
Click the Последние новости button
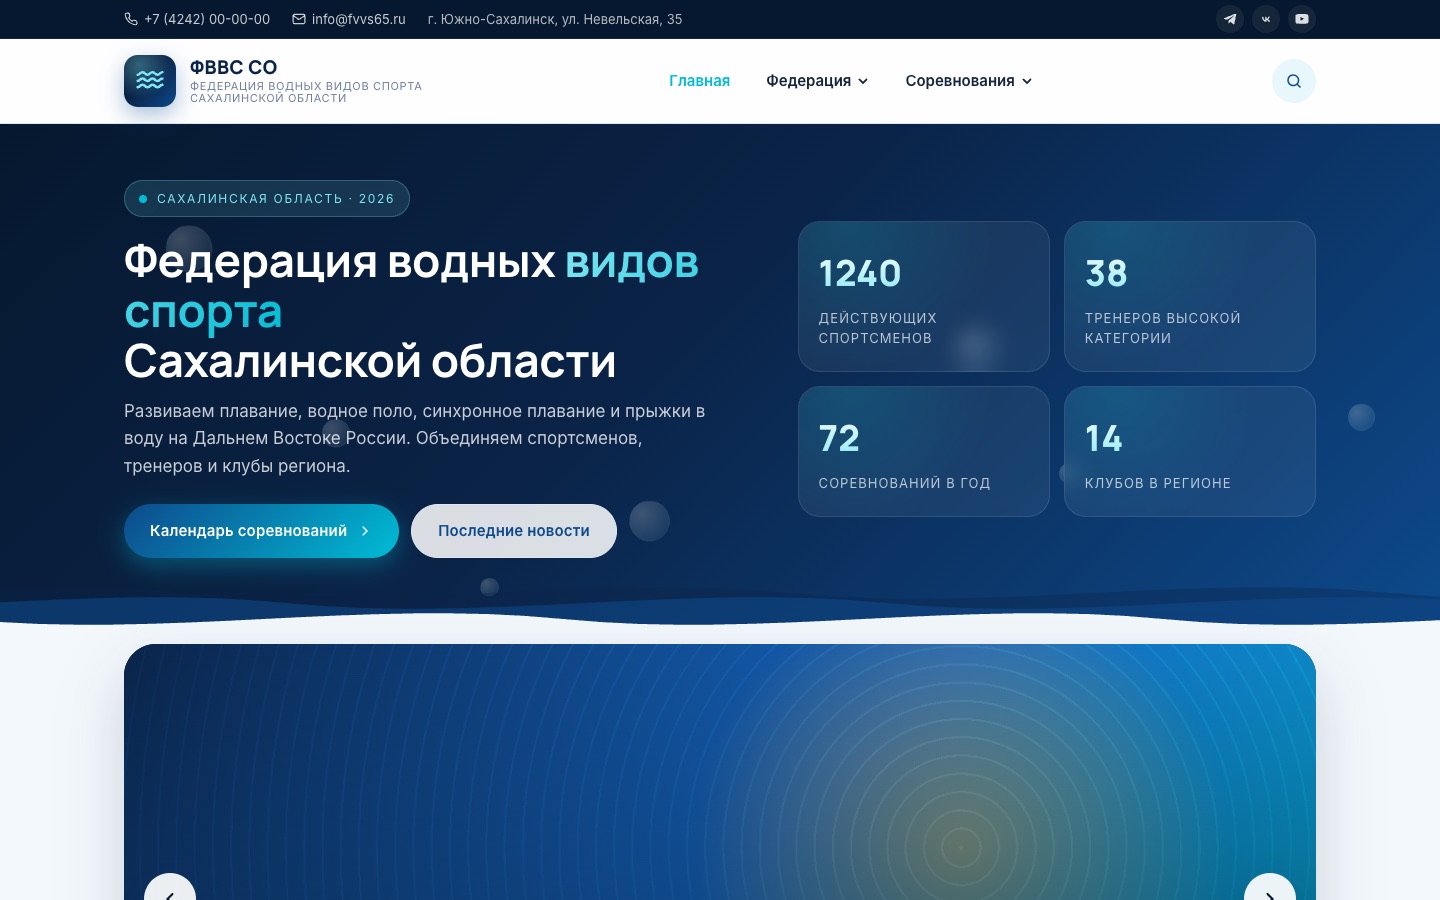(x=514, y=531)
